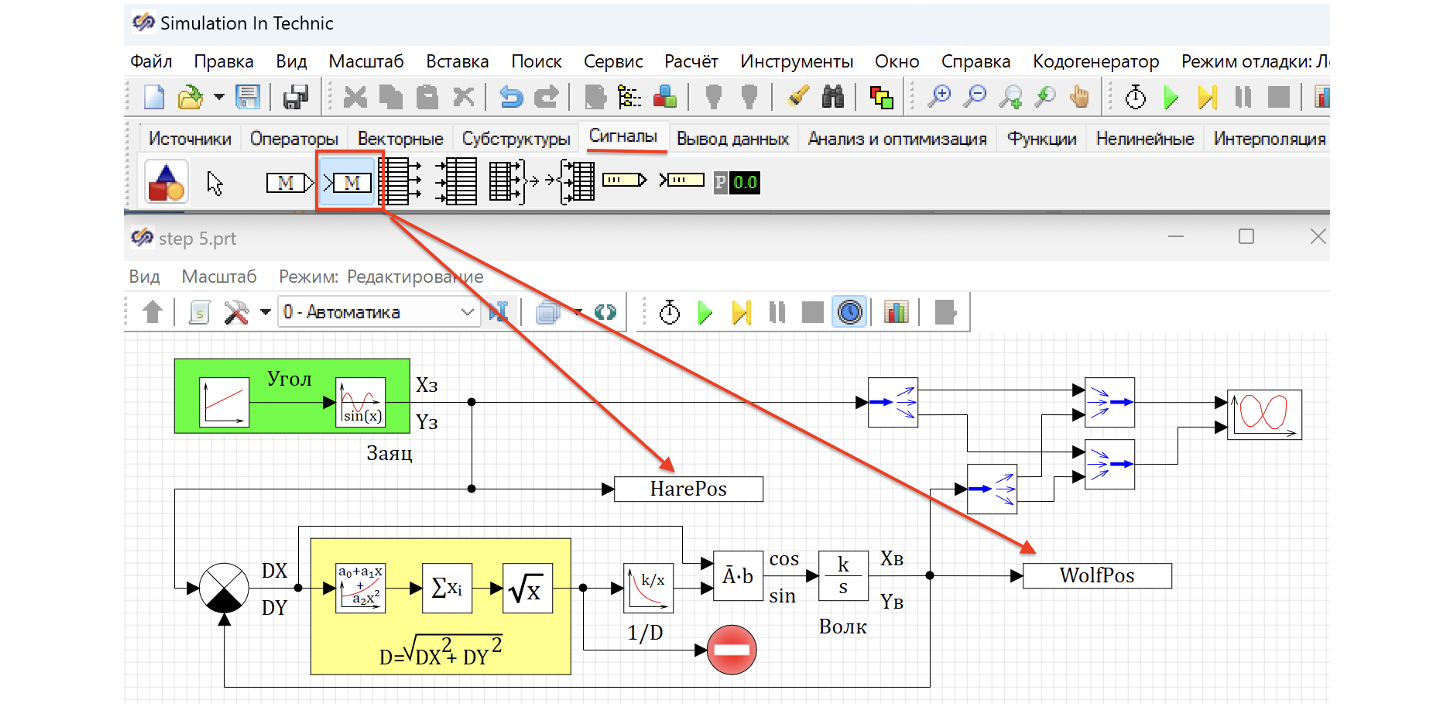This screenshot has height=704, width=1442.
Task: Open the dropdown arrow beside the folder icon
Action: [x=219, y=97]
